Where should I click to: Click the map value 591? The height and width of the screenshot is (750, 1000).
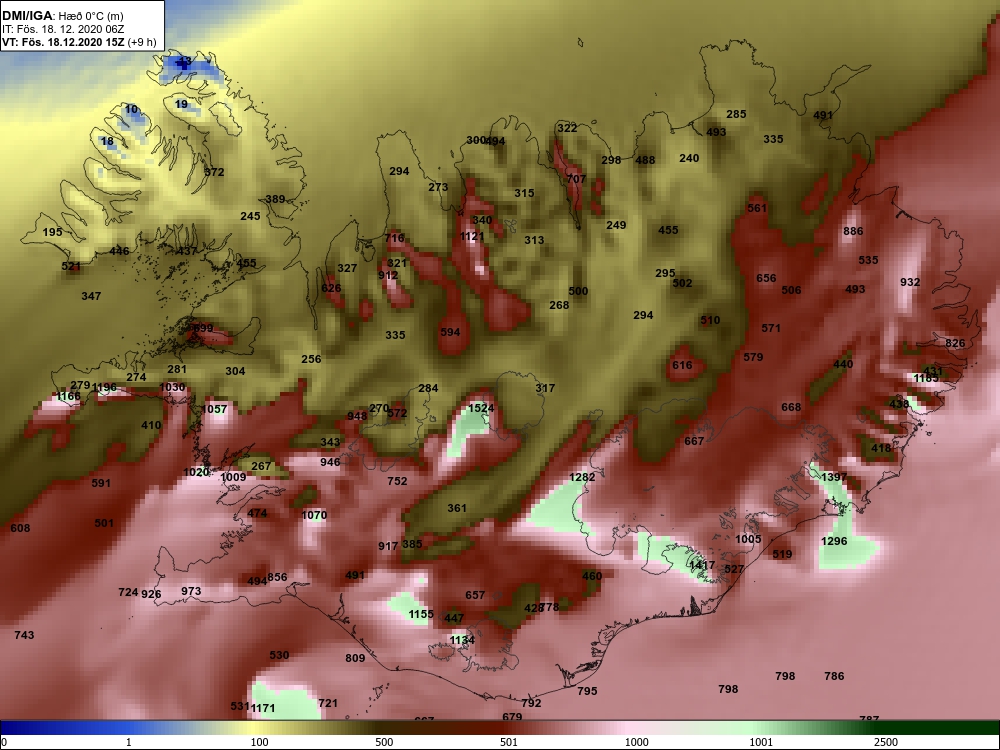(x=101, y=483)
